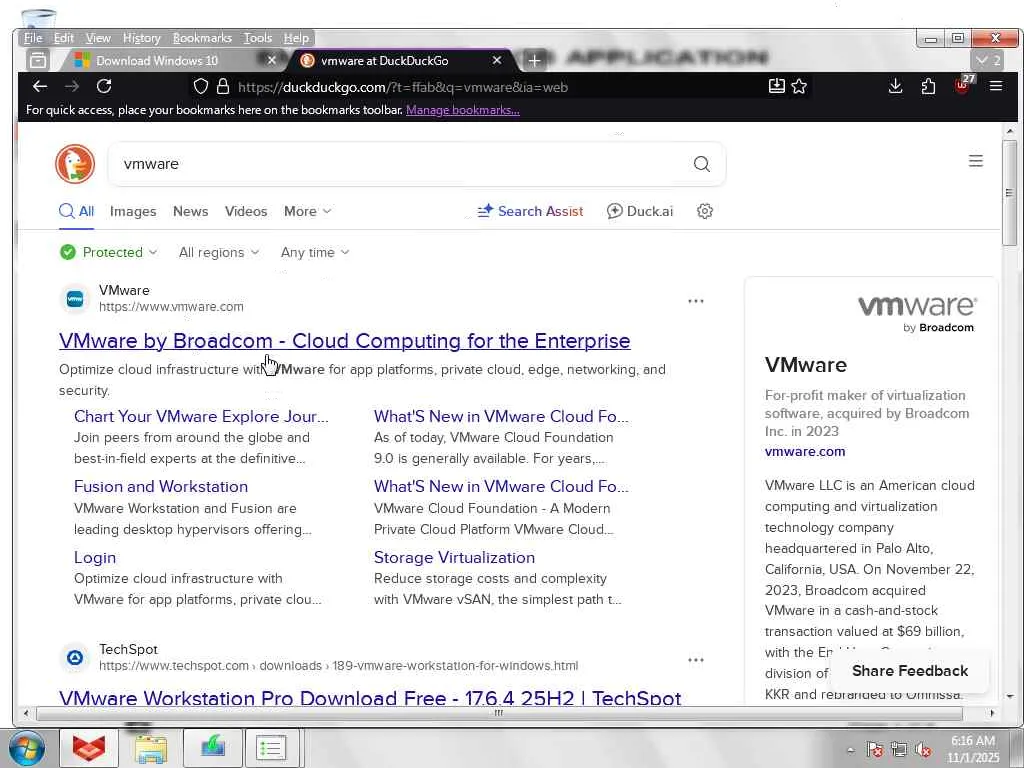The height and width of the screenshot is (768, 1024).
Task: Click the vertical page scrollbar thumb
Action: coord(1010,193)
